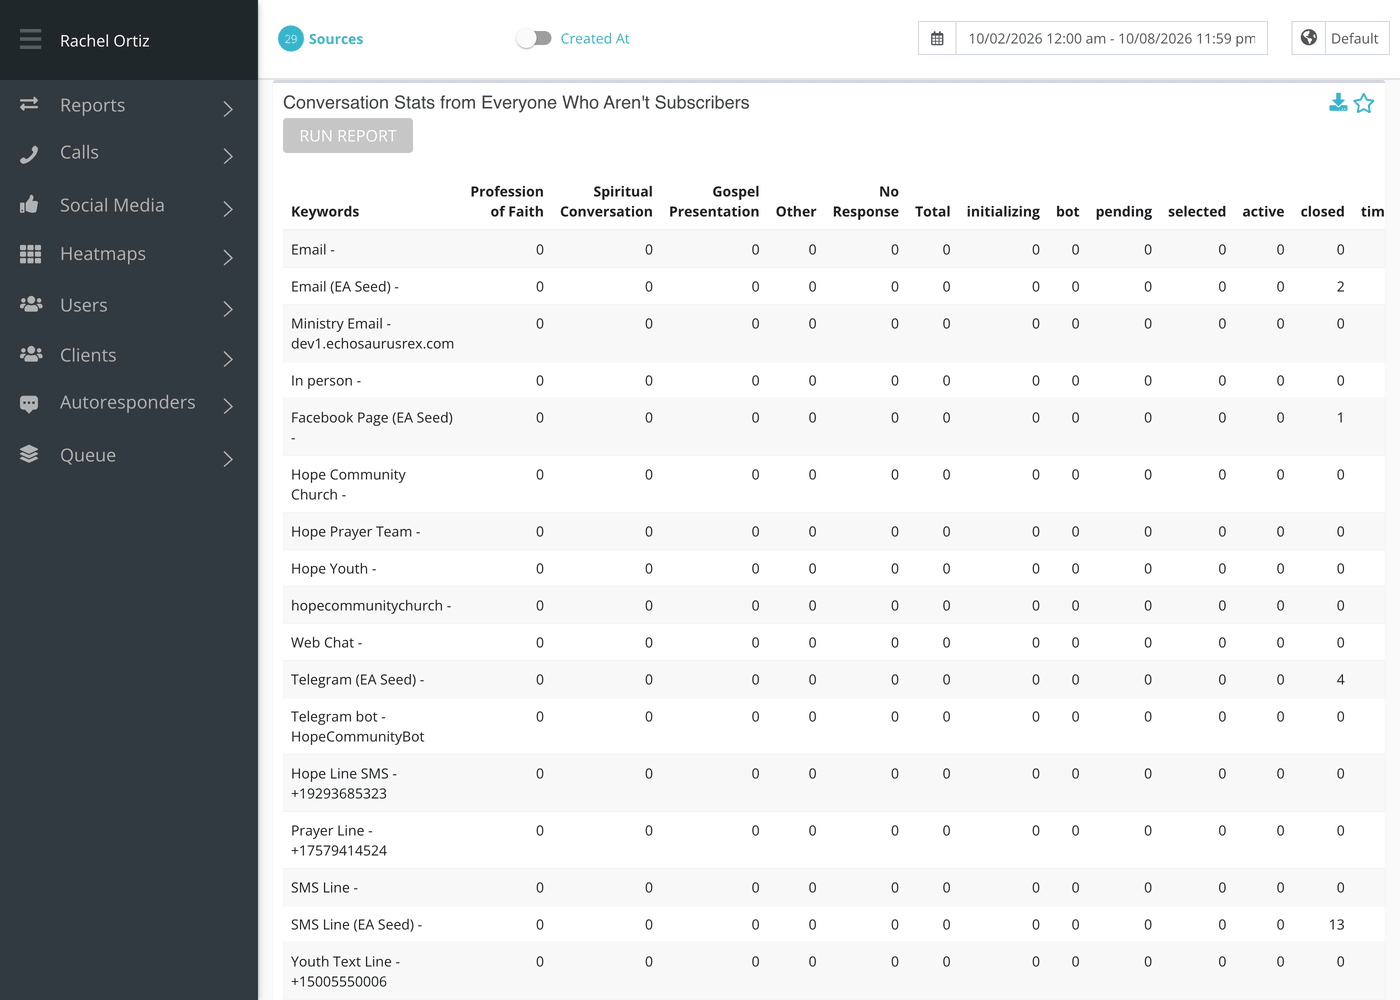Click the Calls phone icon

pos(29,153)
